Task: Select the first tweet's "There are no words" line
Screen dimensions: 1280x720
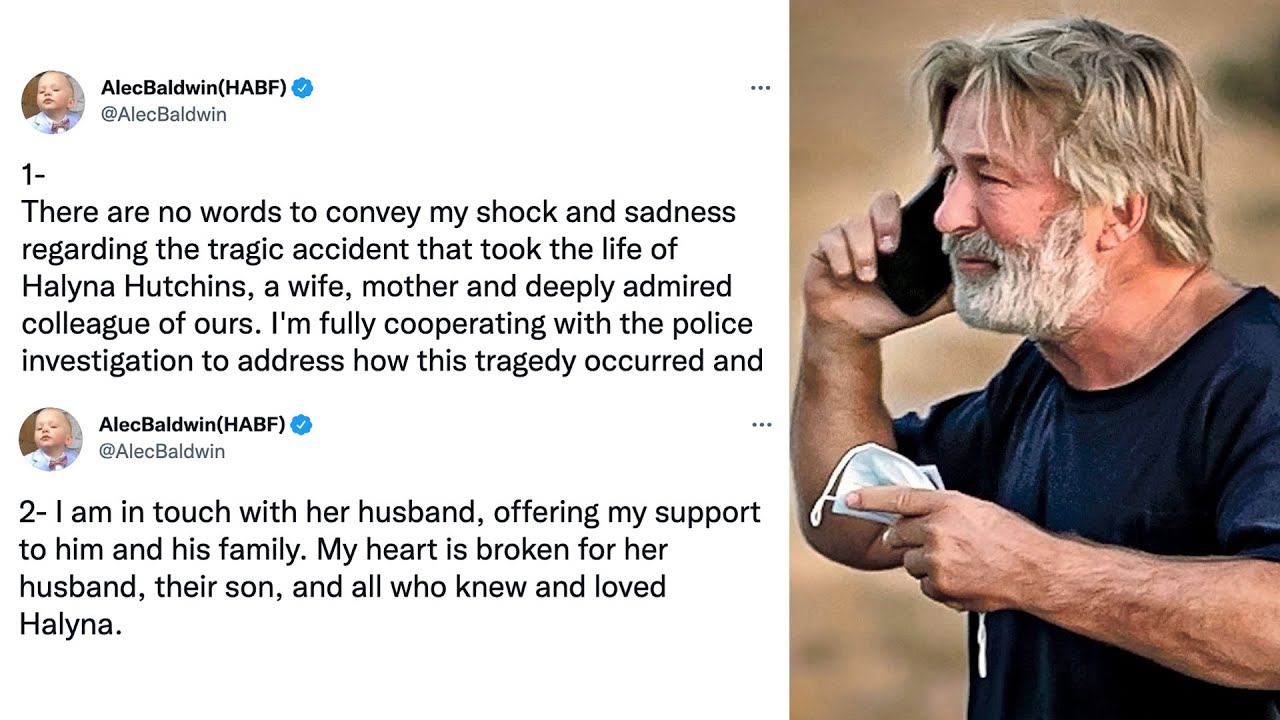Action: [378, 212]
